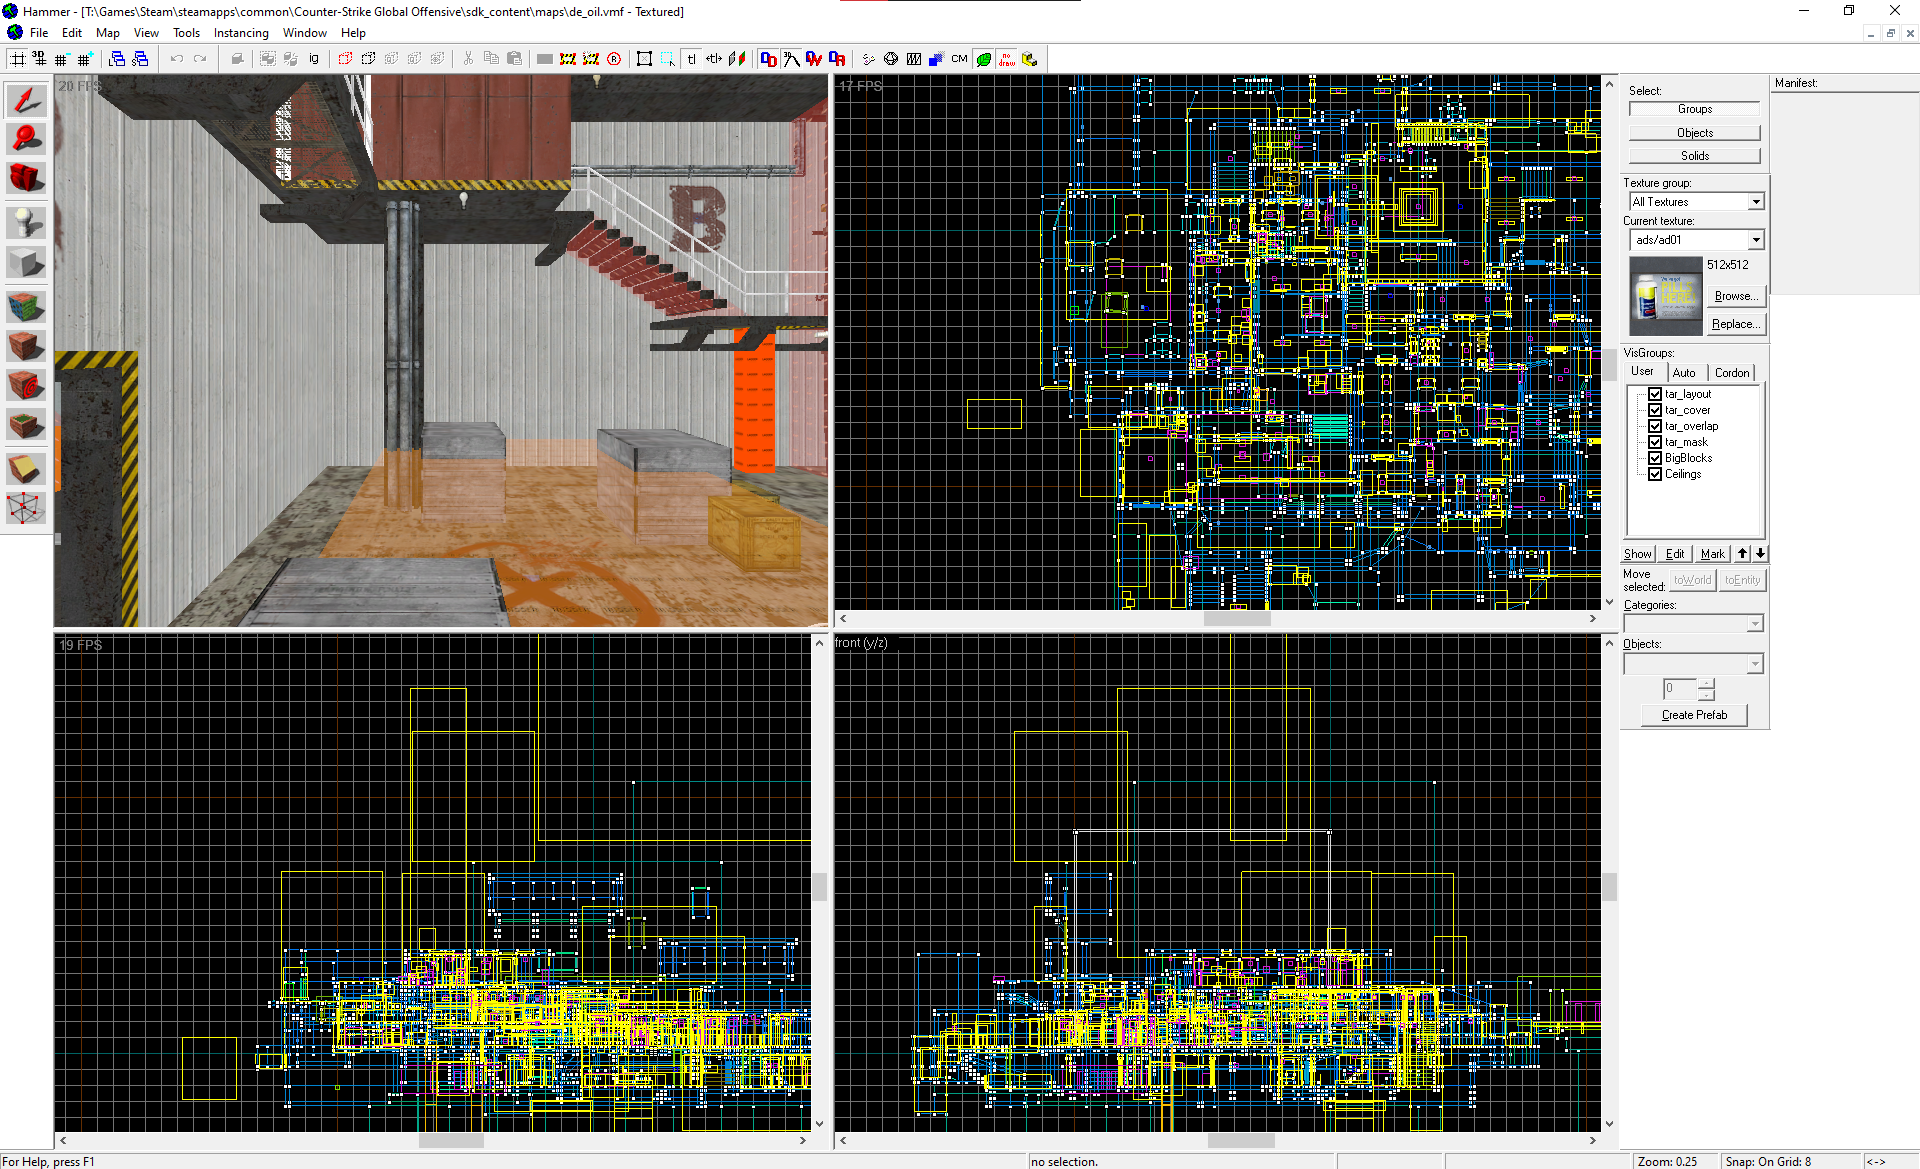
Task: Click the Objects select button
Action: click(1694, 133)
